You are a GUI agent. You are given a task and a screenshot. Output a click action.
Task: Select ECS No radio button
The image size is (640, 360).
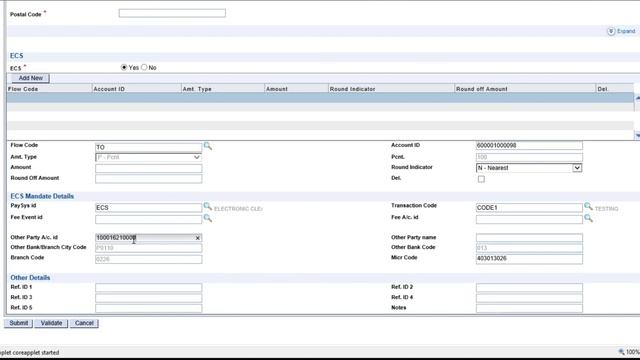(x=144, y=67)
